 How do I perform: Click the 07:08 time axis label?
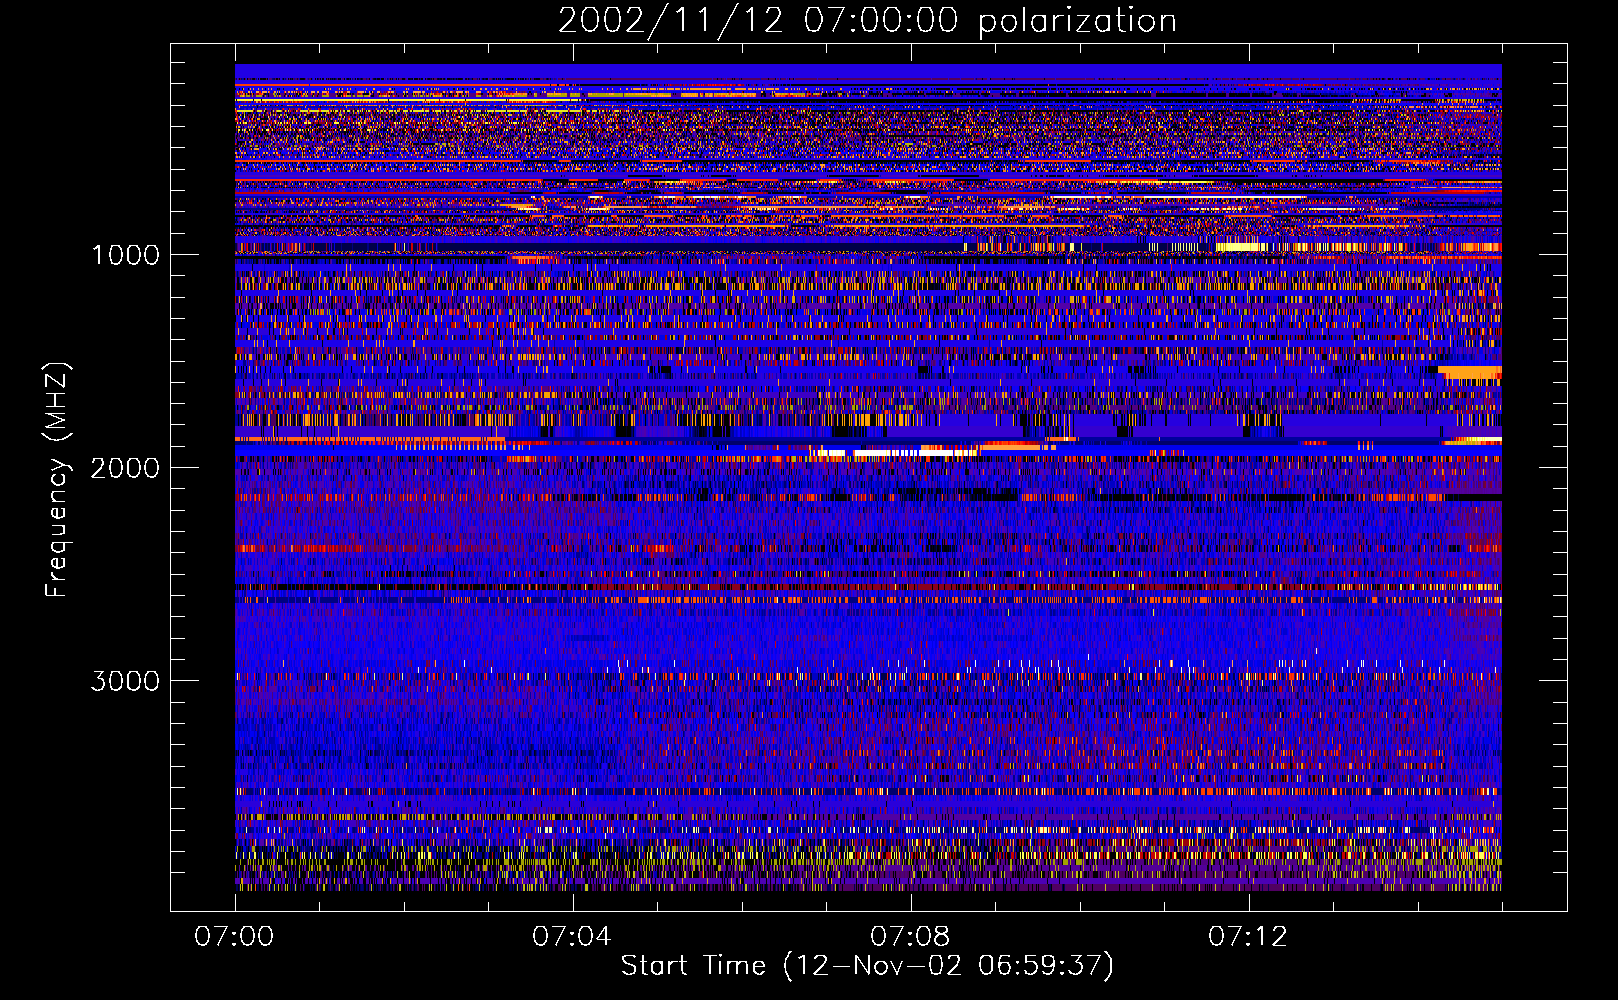coord(910,937)
